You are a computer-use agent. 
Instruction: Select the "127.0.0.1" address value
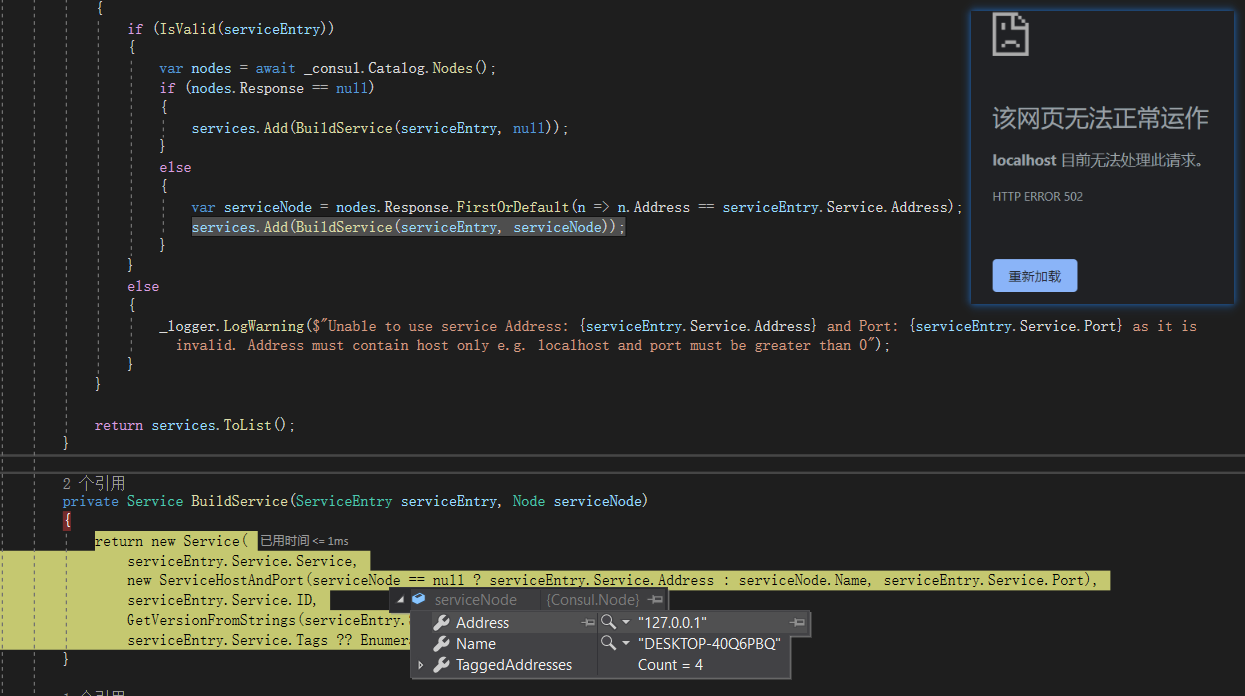click(672, 622)
